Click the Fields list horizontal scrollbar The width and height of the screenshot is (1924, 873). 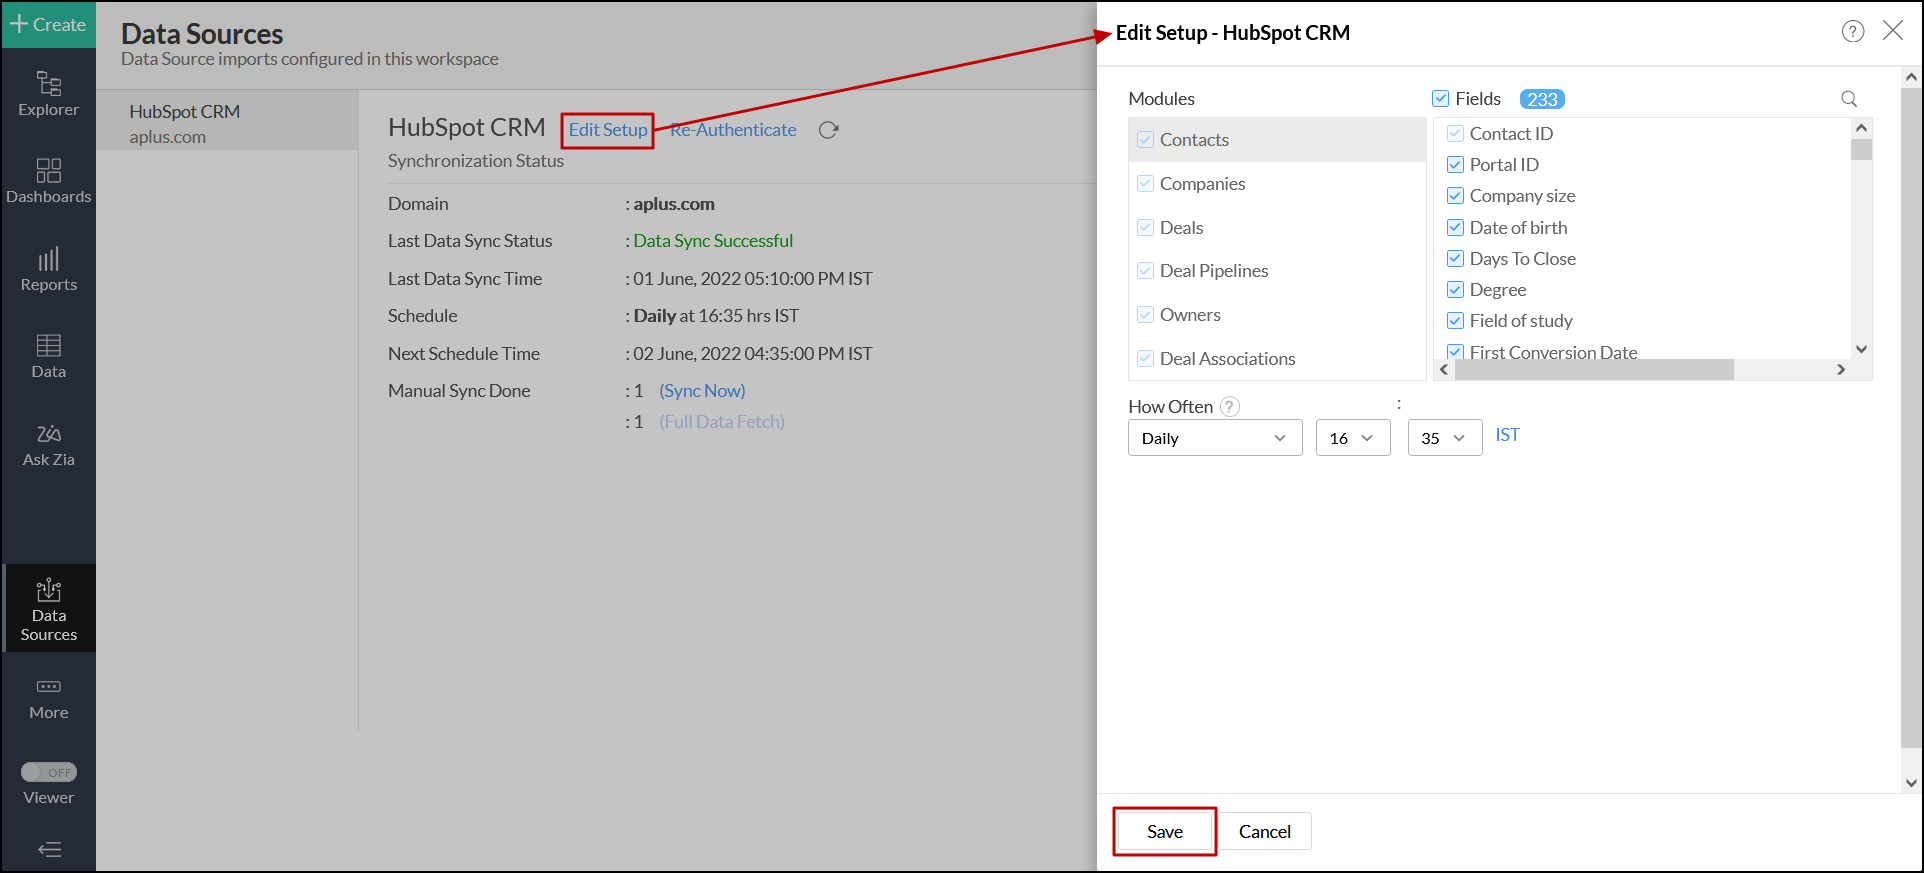[x=1594, y=370]
